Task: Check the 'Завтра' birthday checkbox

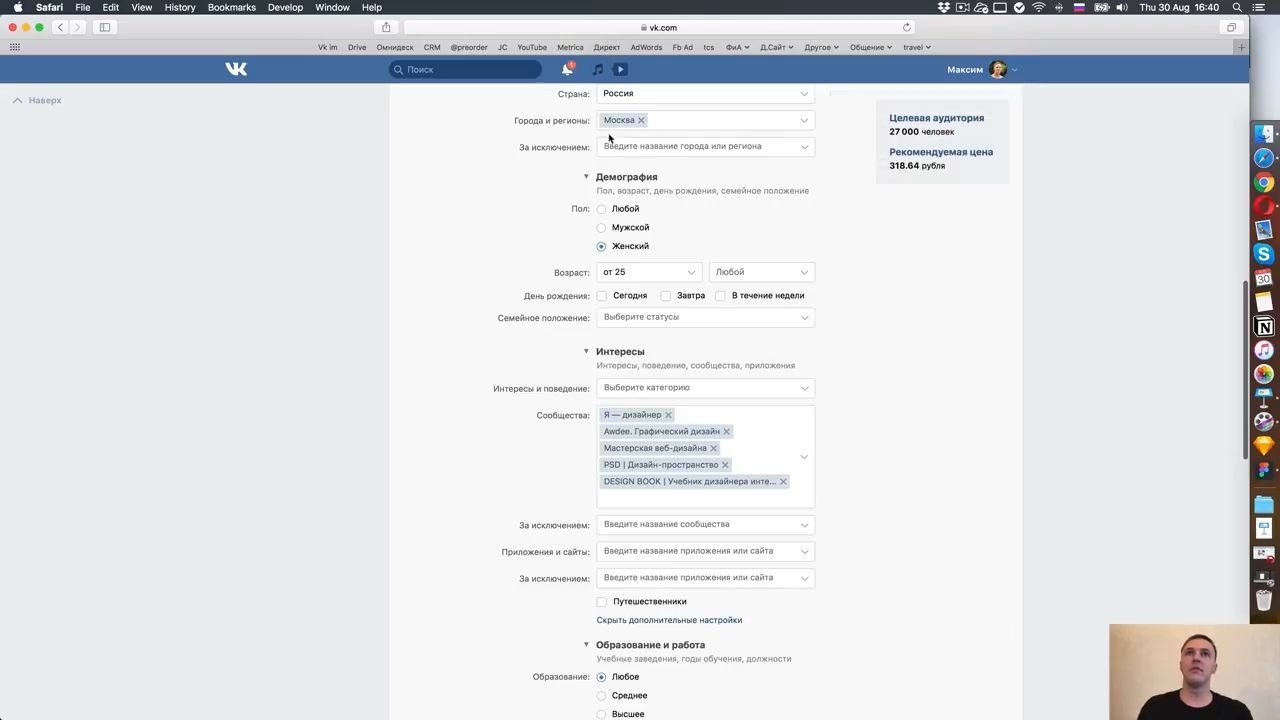Action: (x=665, y=296)
